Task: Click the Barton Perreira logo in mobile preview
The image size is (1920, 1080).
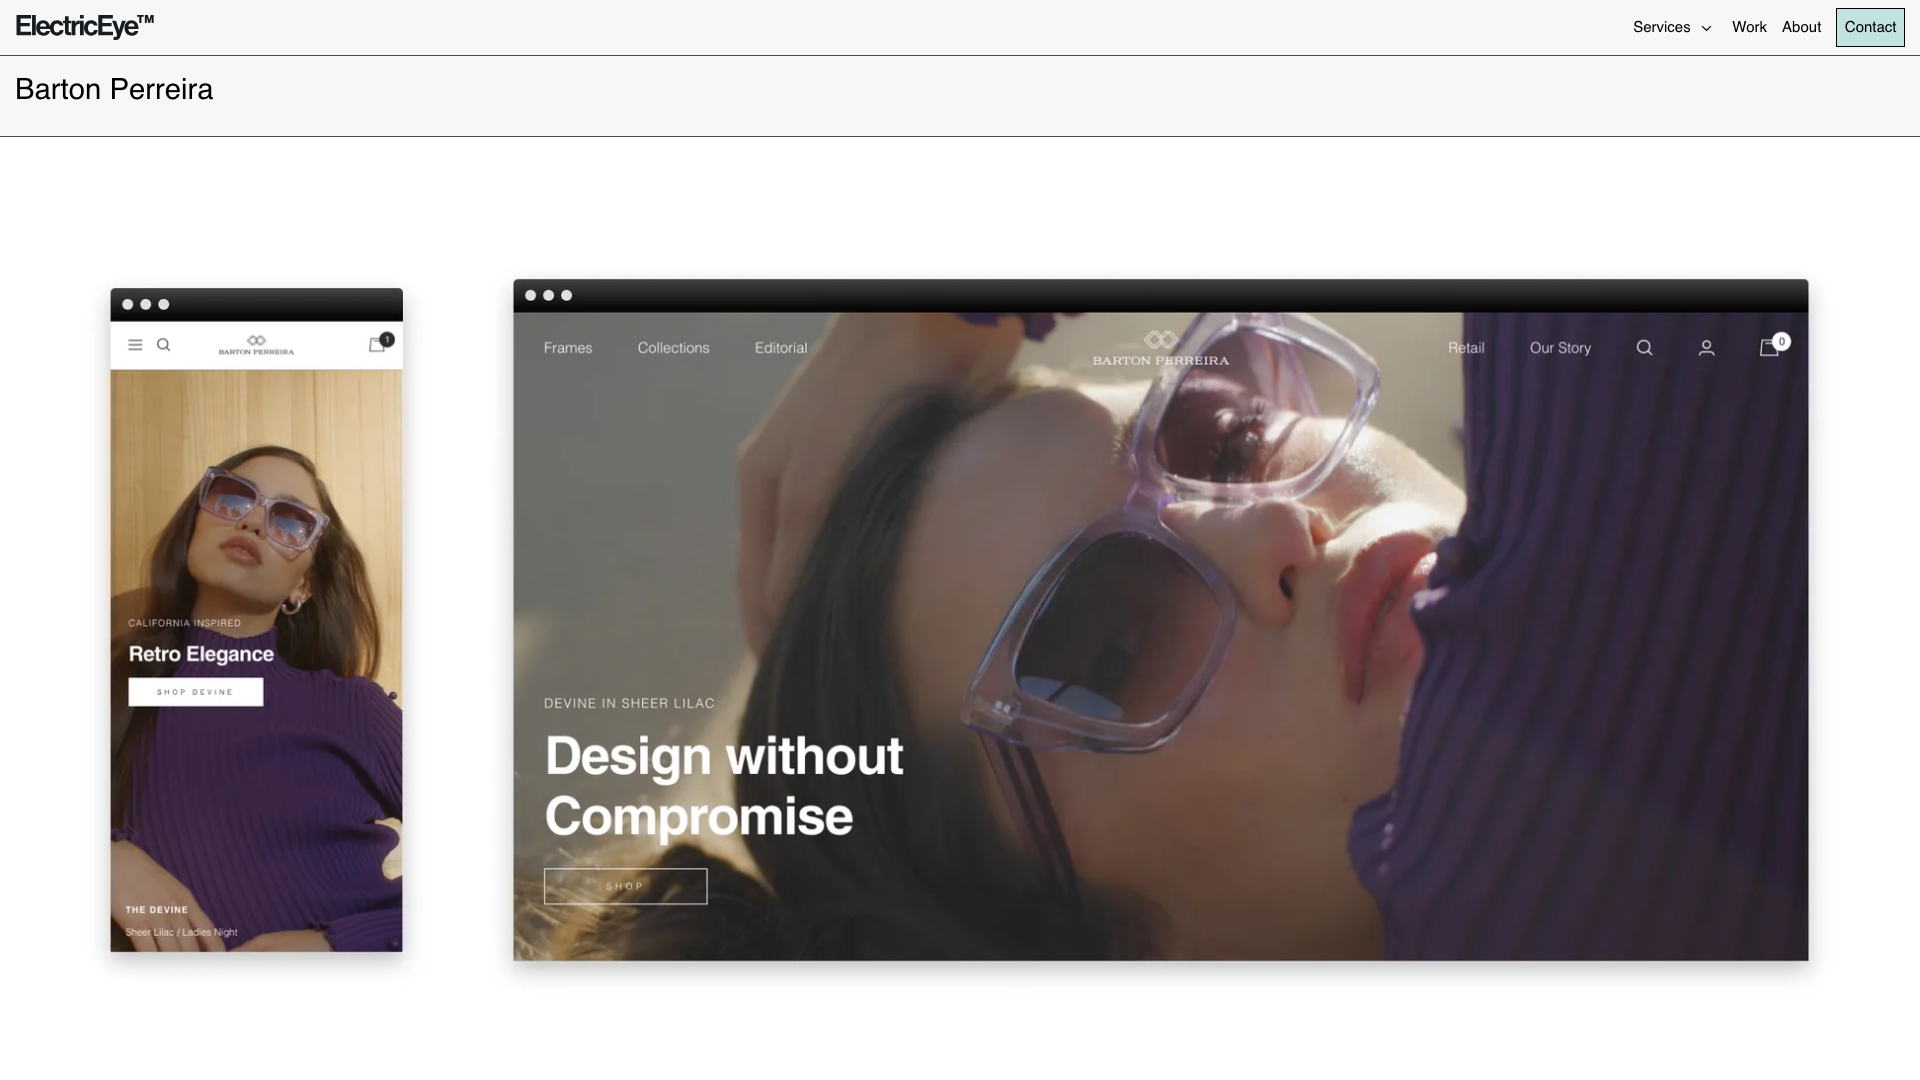Action: click(x=256, y=345)
